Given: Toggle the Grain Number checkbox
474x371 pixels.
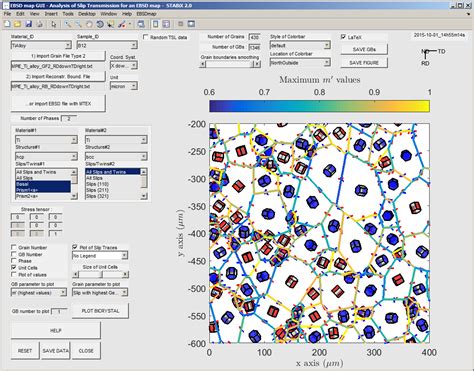Looking at the screenshot, I should tap(14, 247).
